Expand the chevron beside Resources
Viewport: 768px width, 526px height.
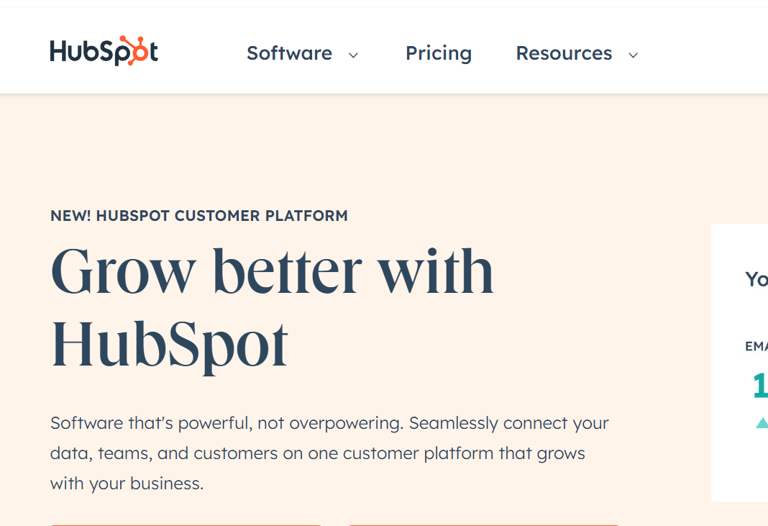tap(633, 55)
